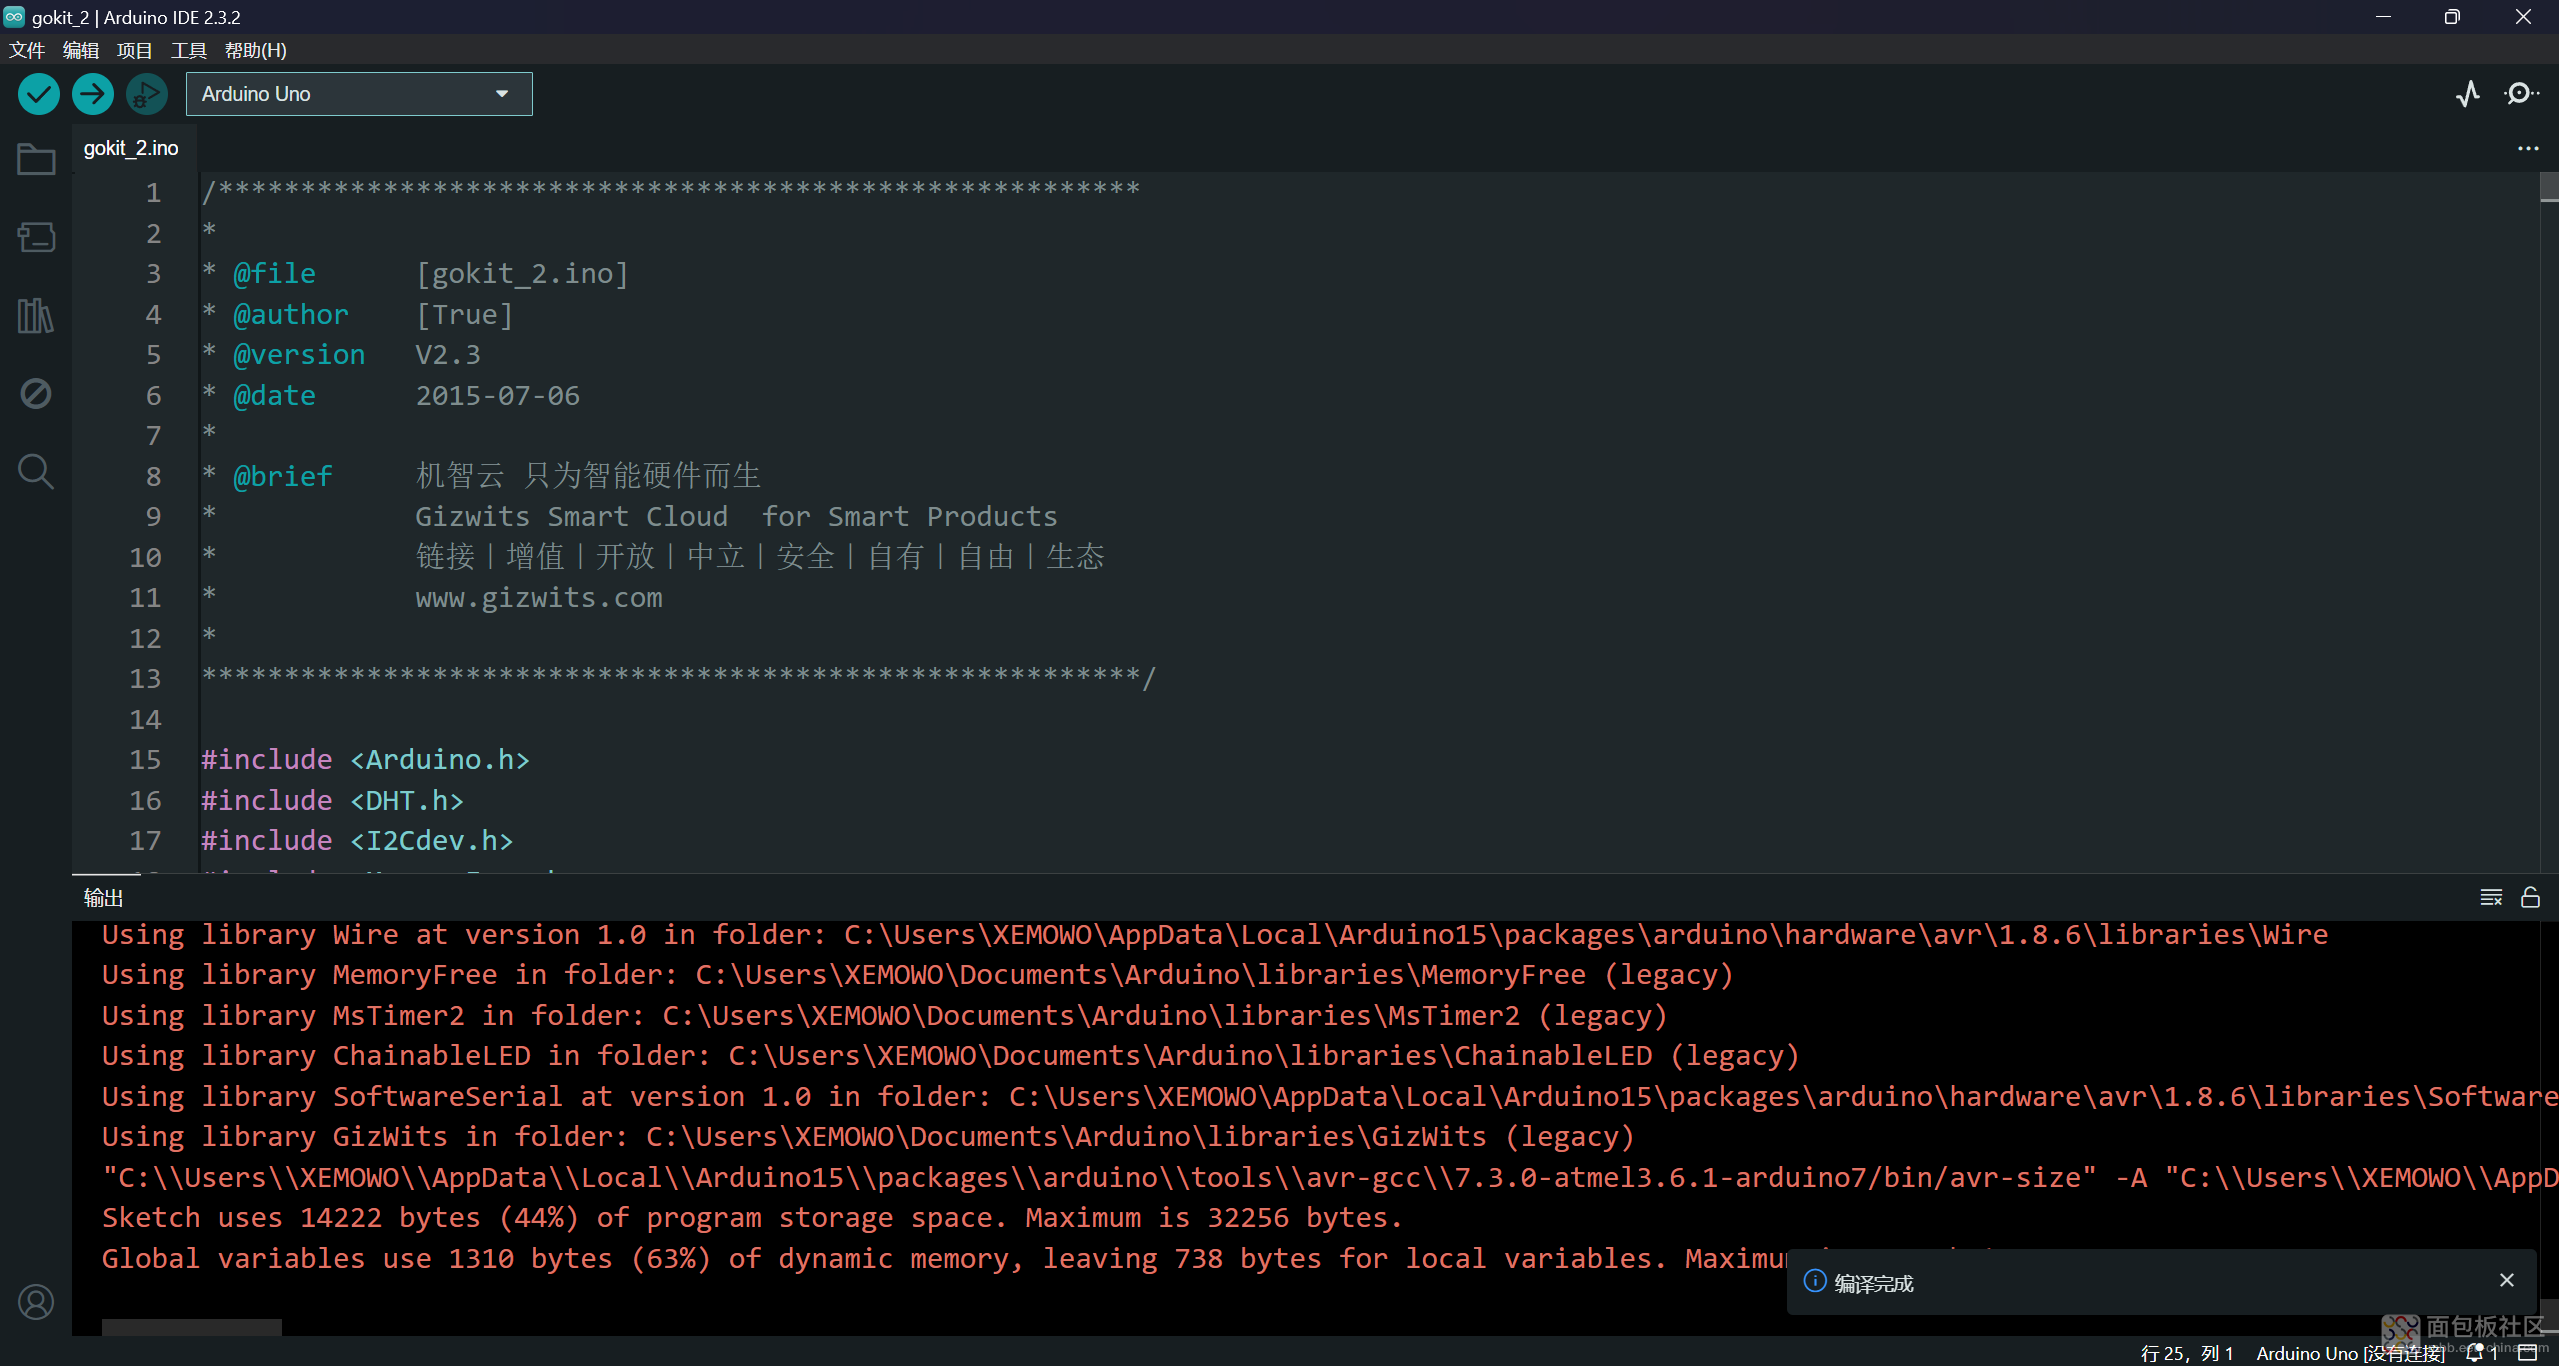Viewport: 2559px width, 1366px height.
Task: Open the user account profile icon
Action: tap(36, 1302)
